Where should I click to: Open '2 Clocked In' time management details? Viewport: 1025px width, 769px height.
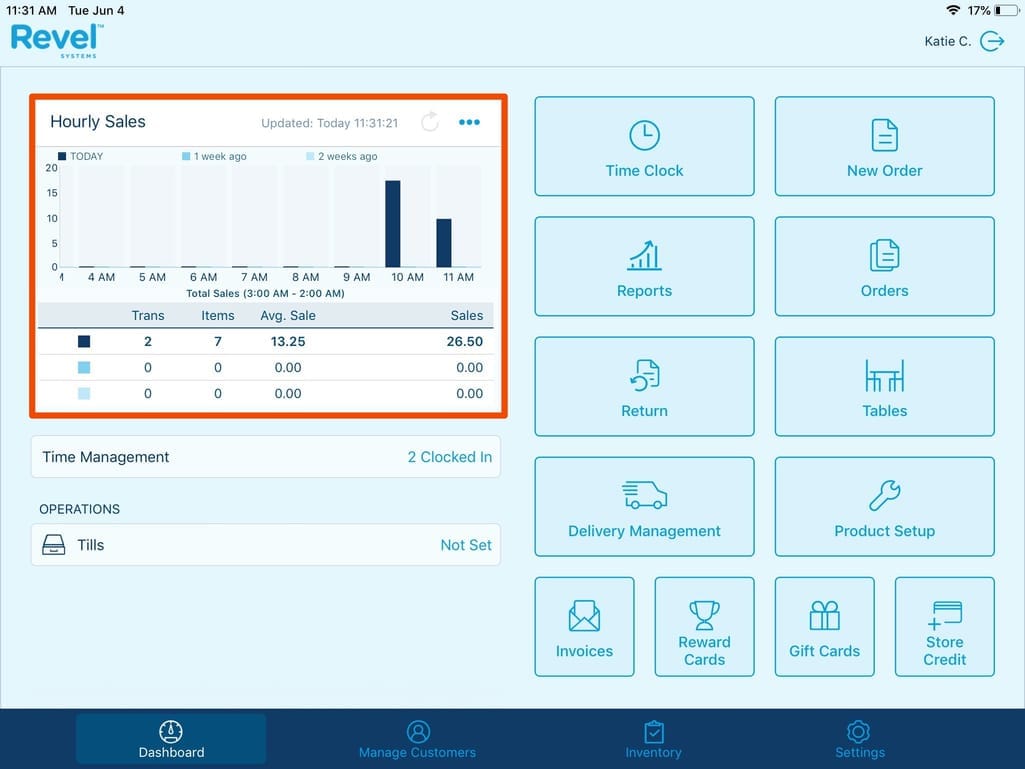tap(449, 457)
